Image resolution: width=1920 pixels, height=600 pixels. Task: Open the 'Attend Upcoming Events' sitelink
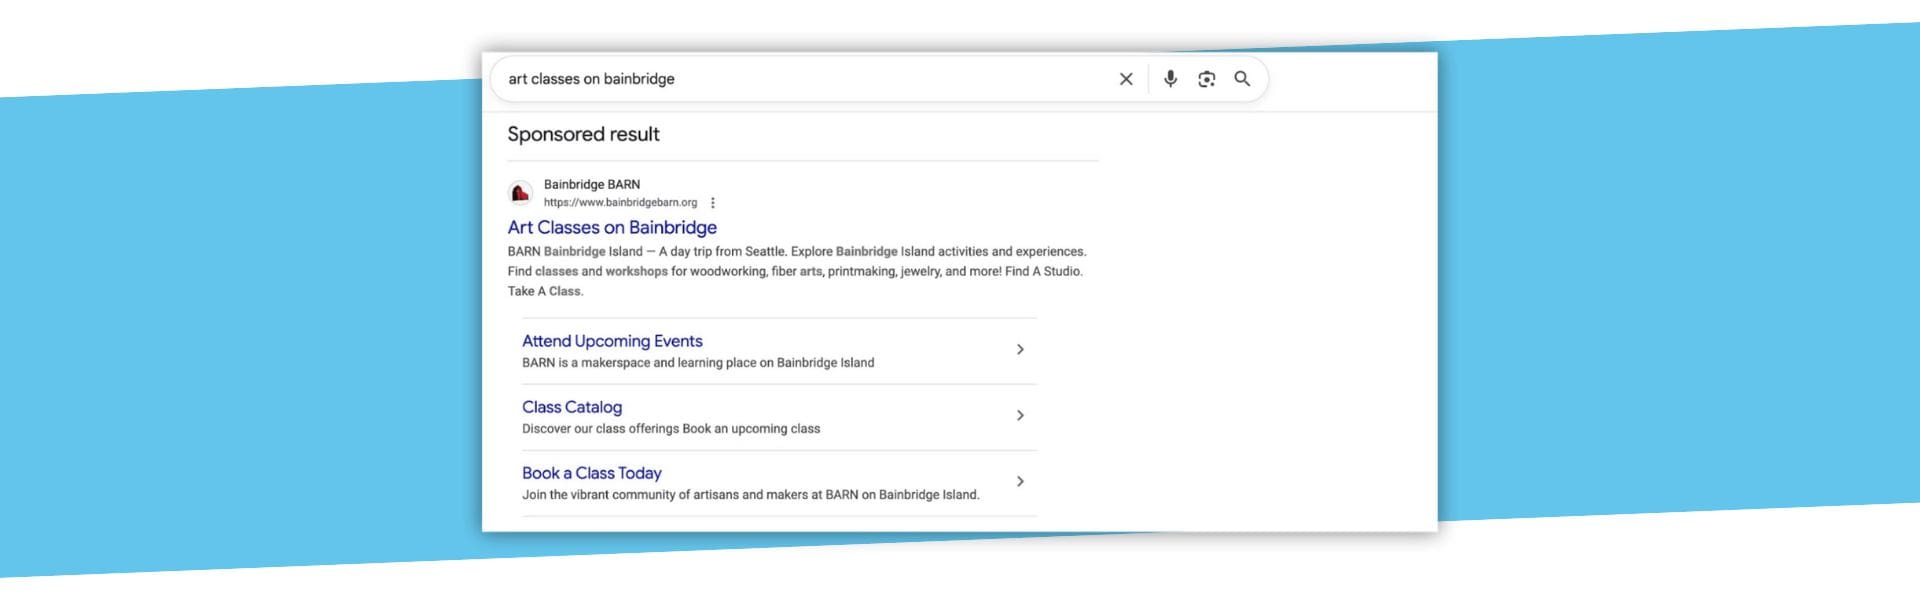pyautogui.click(x=612, y=341)
